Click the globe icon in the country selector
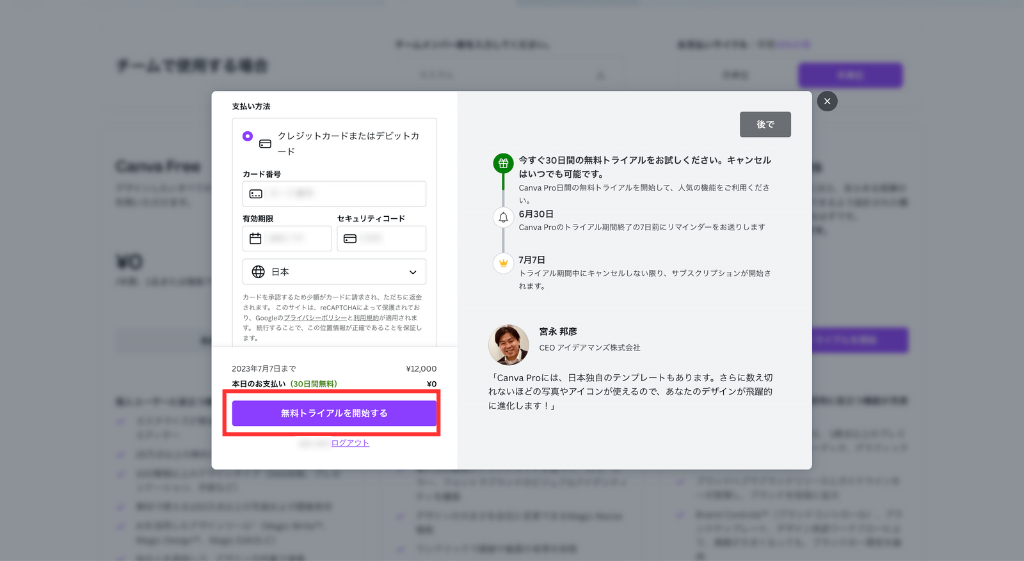 pos(258,272)
